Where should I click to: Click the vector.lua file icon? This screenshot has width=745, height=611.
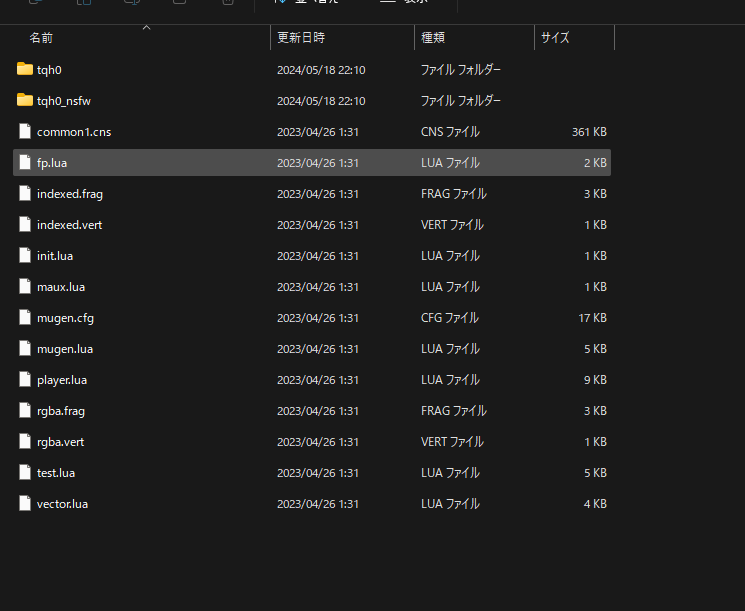tap(25, 504)
